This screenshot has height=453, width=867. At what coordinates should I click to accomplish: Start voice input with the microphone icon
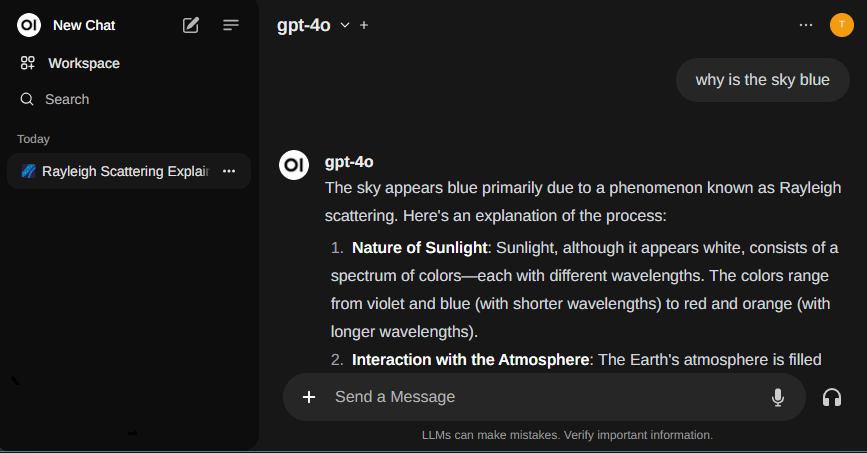[778, 397]
